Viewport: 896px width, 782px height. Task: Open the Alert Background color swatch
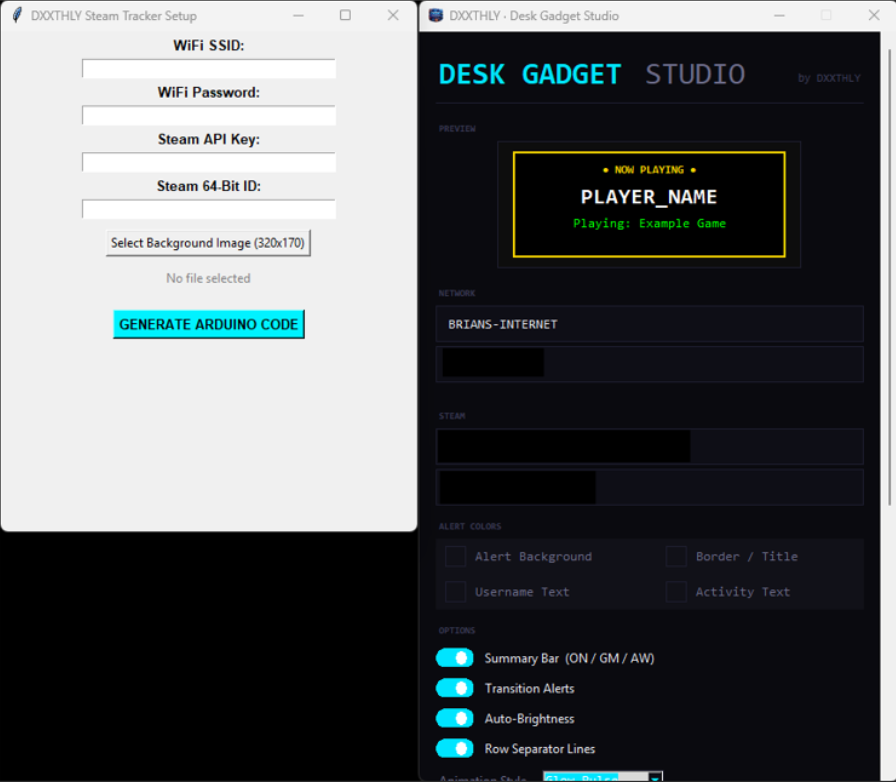tap(455, 556)
